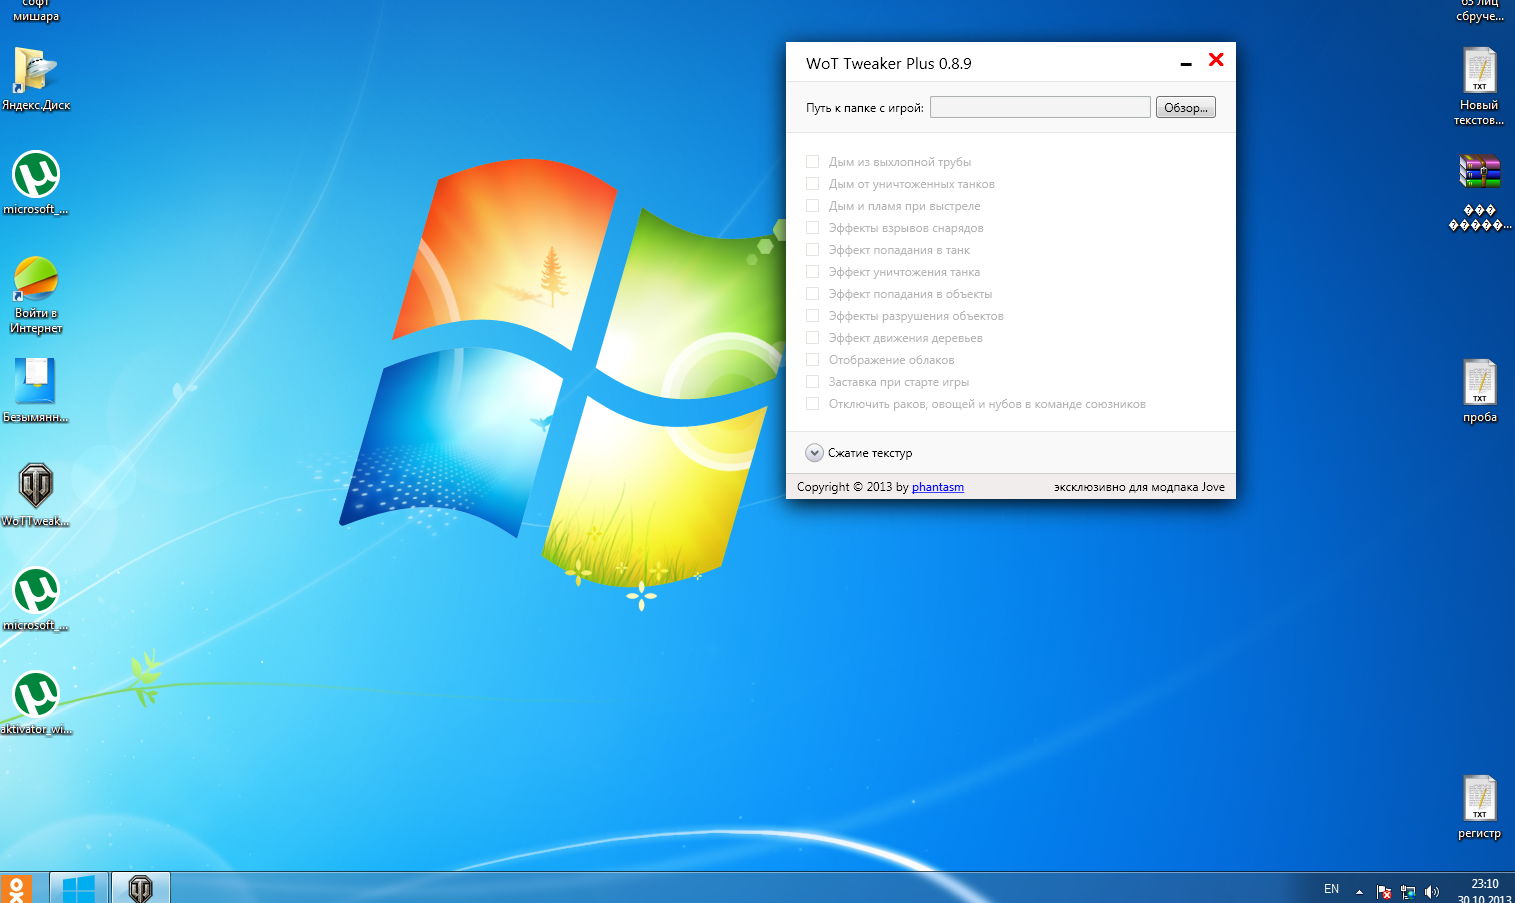Toggle Эффекты взрывов снарядов checkbox

pyautogui.click(x=812, y=228)
